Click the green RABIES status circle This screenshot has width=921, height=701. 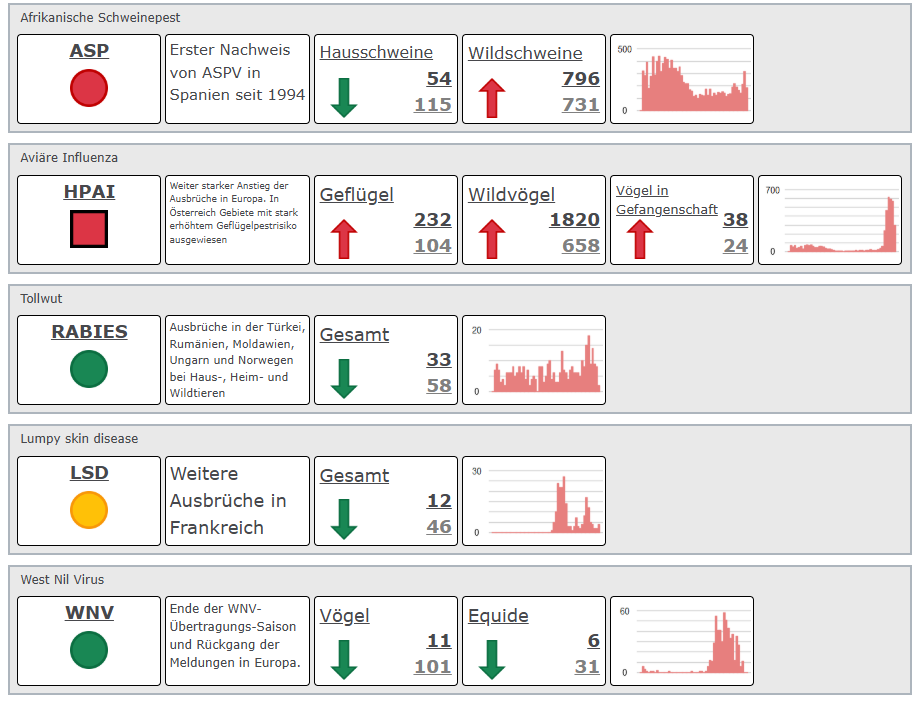pyautogui.click(x=89, y=369)
